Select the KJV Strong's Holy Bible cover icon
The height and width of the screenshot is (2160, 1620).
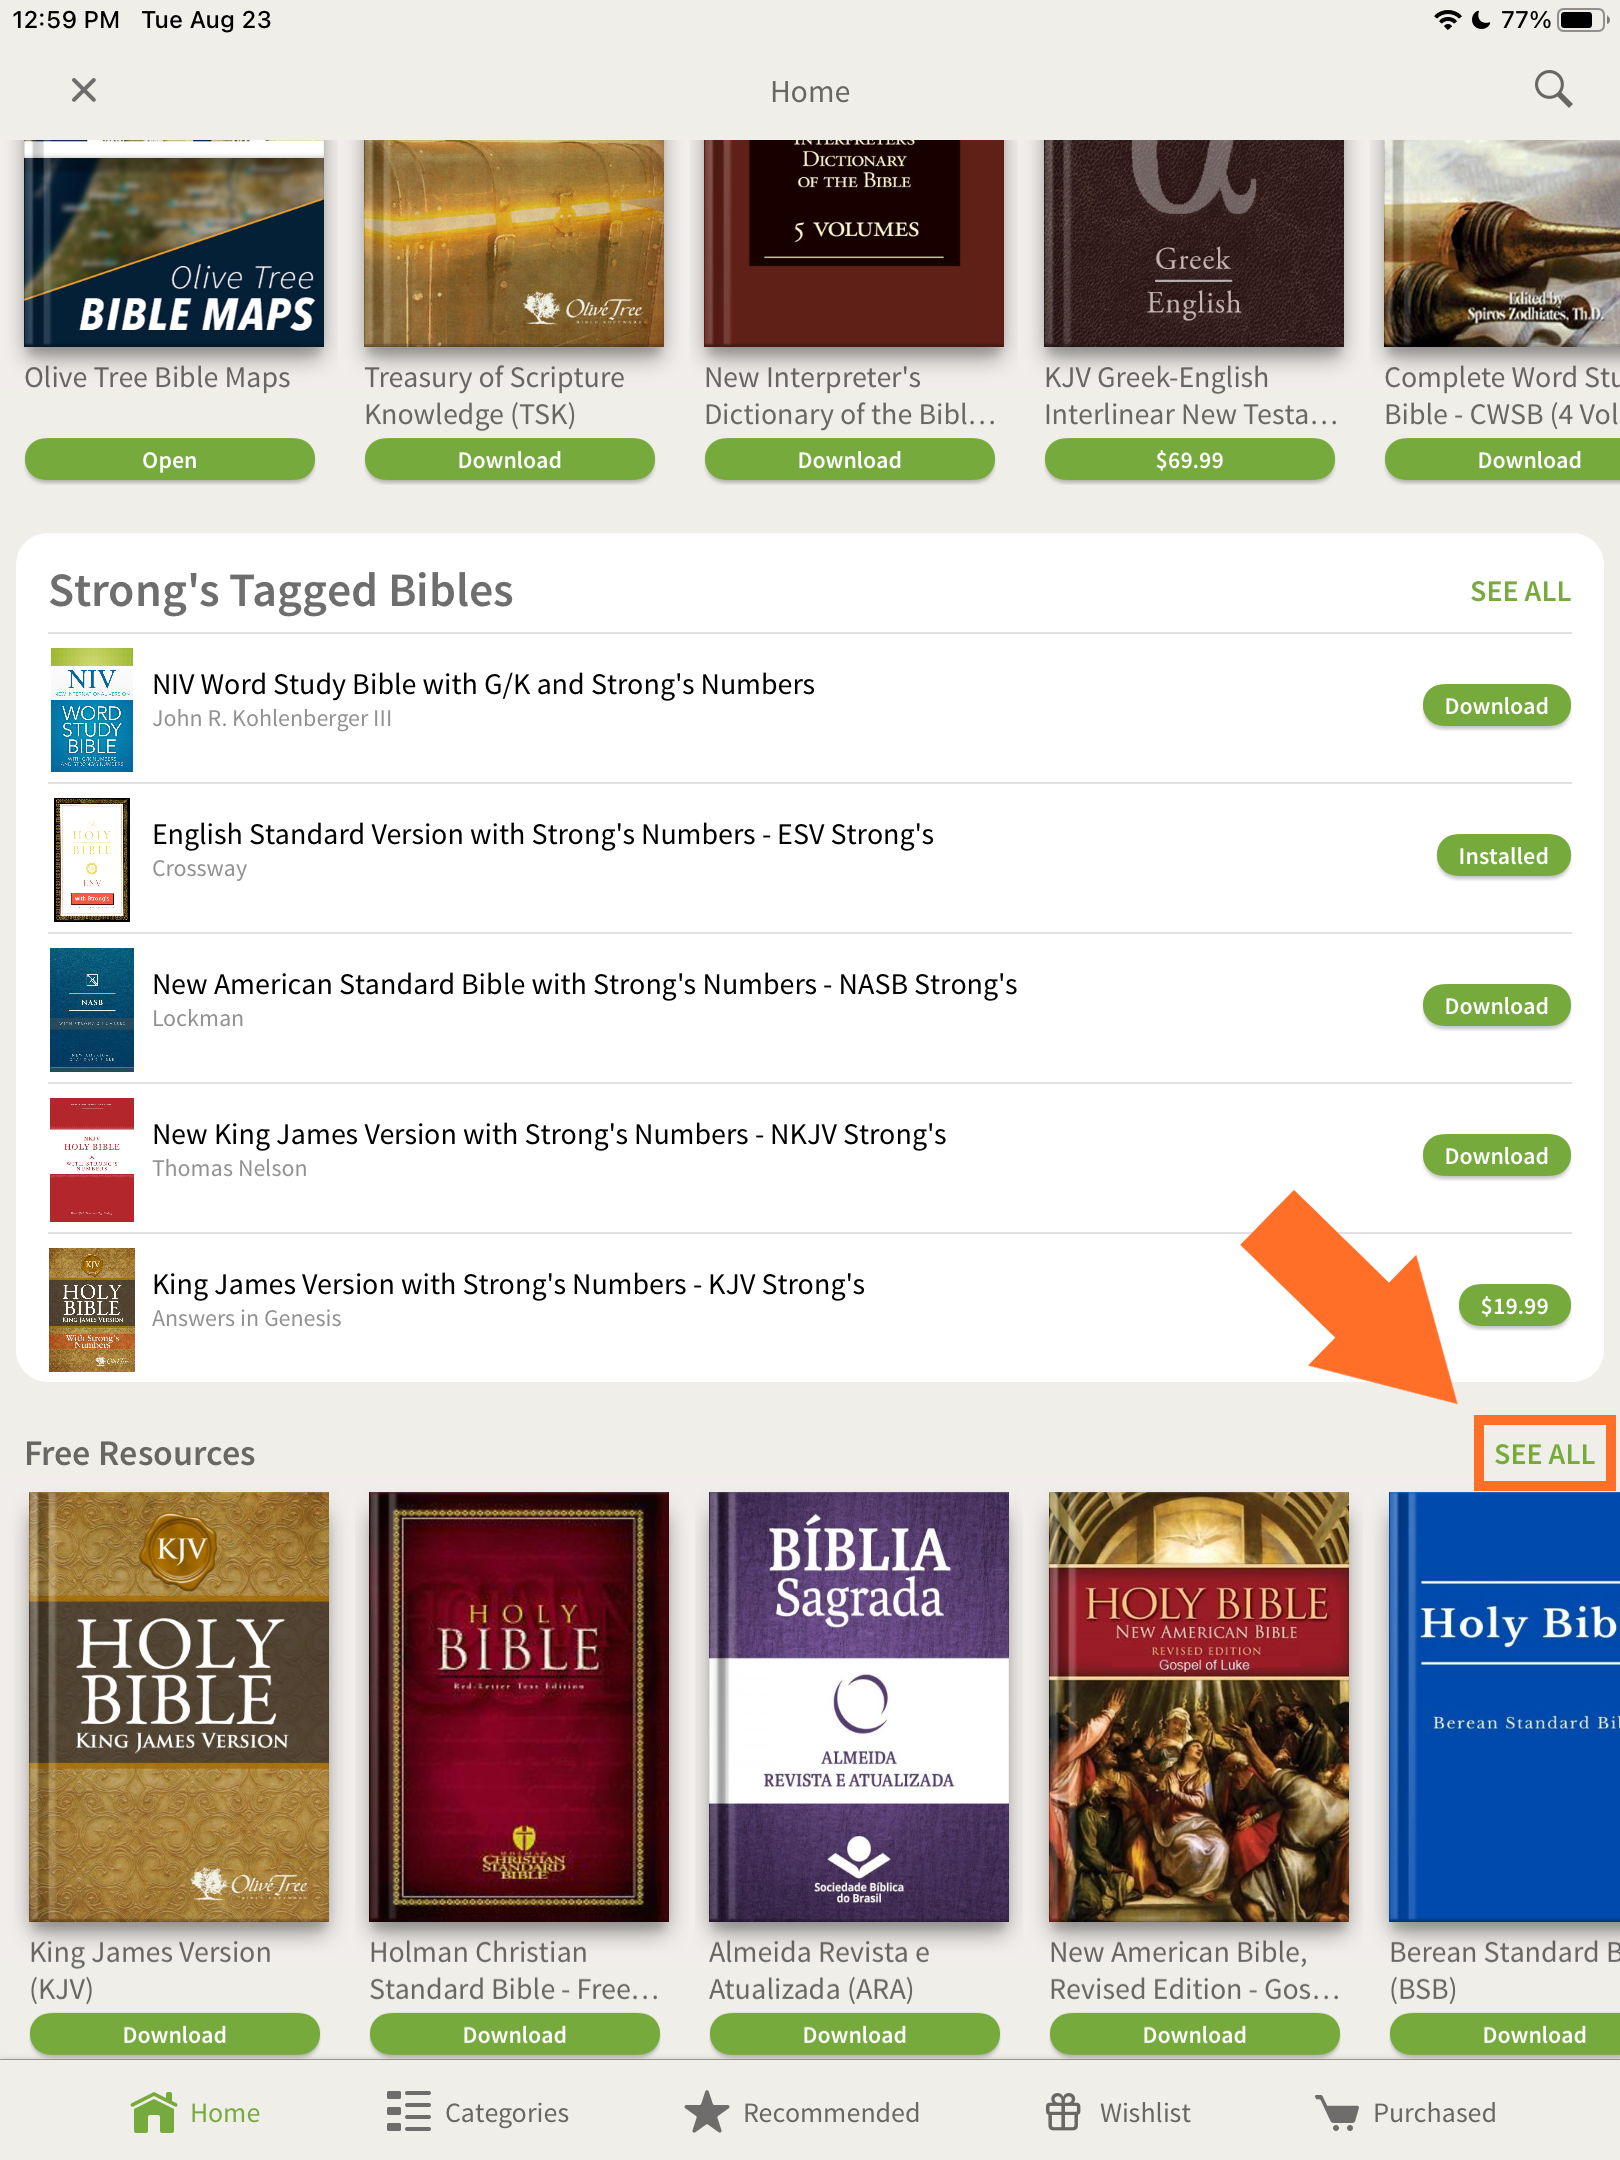click(x=92, y=1310)
